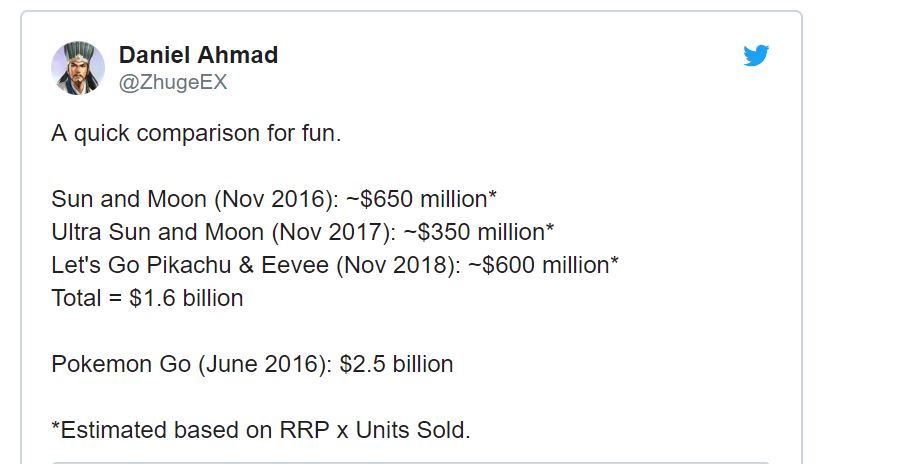Click the Twitter bird logo icon
This screenshot has width=920, height=464.
pyautogui.click(x=756, y=56)
